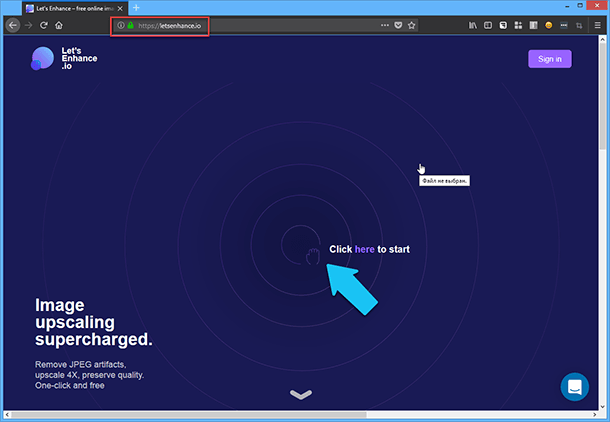Click the vertical scrollbar thumb
The image size is (610, 422).
click(x=603, y=96)
